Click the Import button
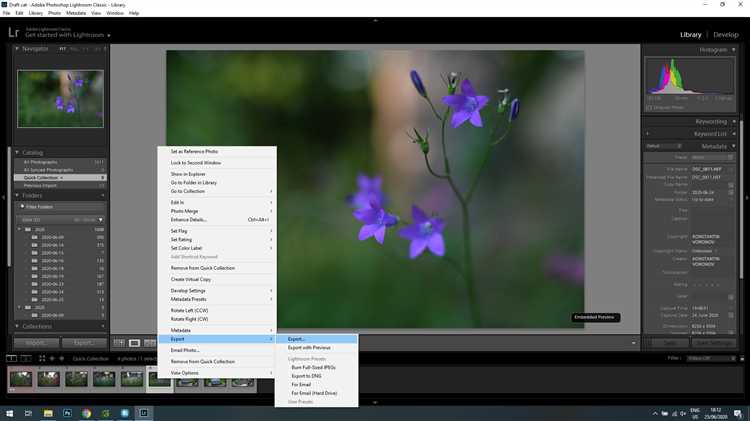 tap(36, 343)
